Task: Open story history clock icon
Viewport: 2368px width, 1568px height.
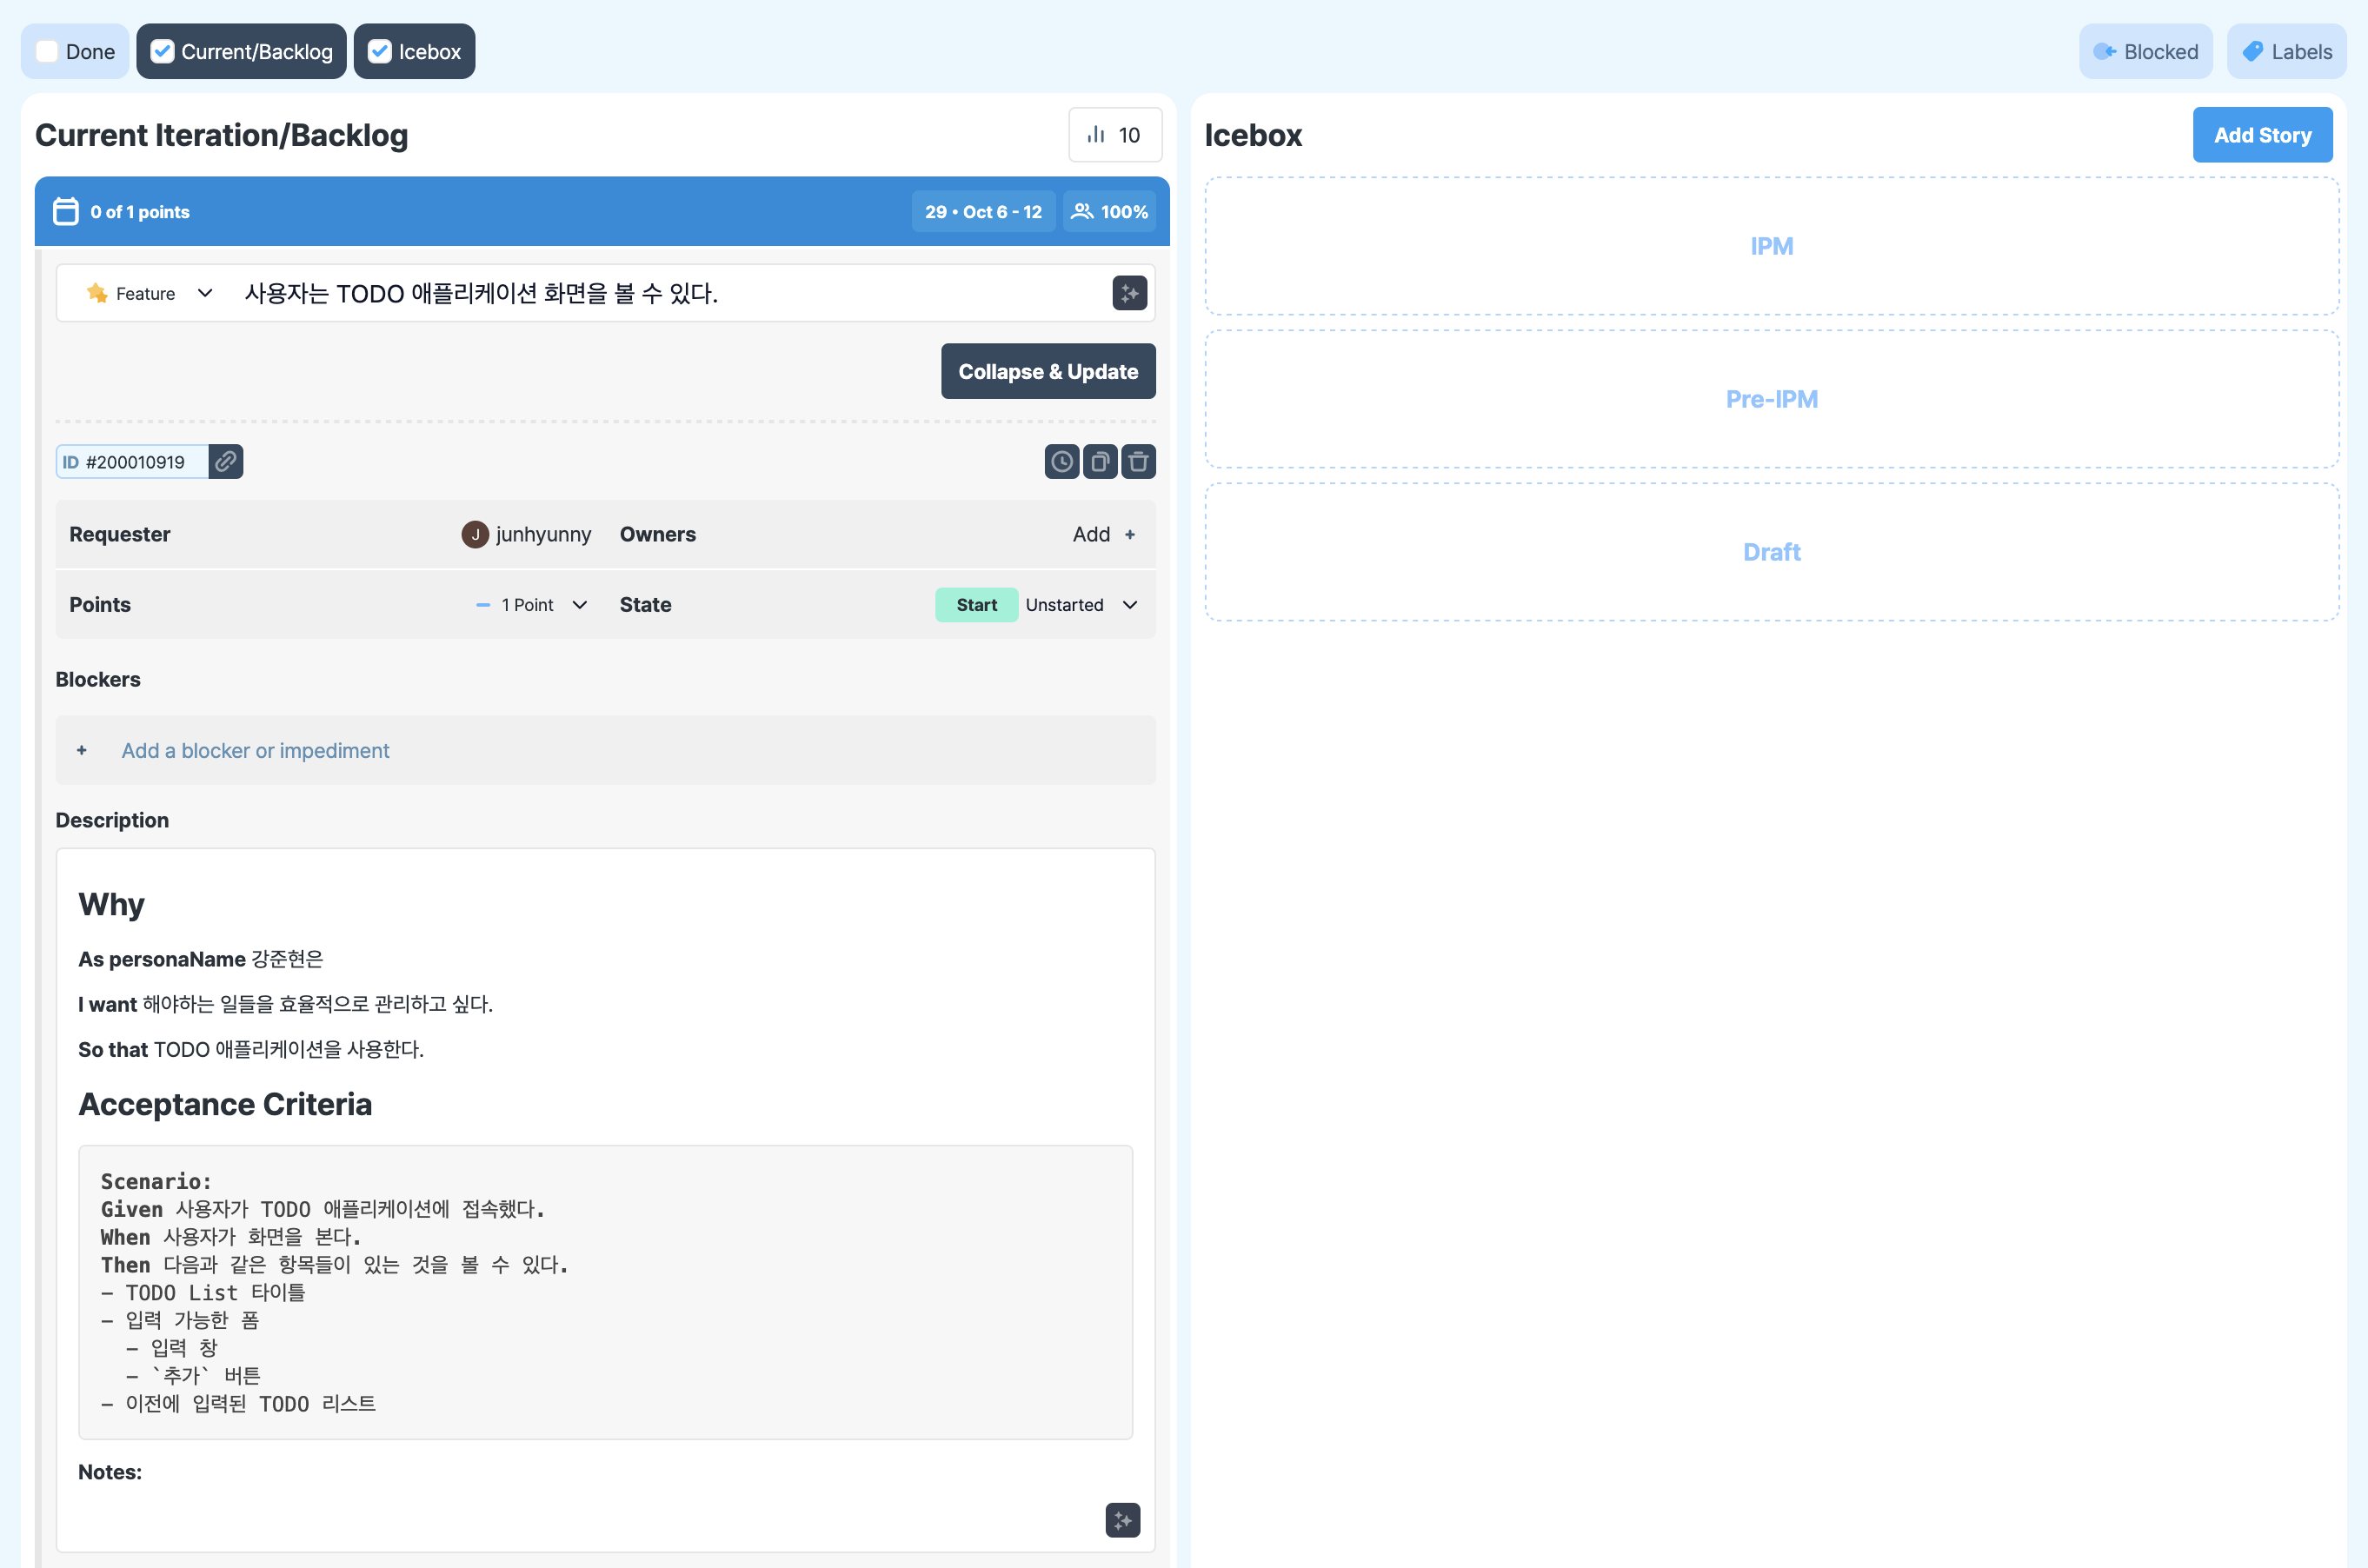Action: coord(1061,461)
